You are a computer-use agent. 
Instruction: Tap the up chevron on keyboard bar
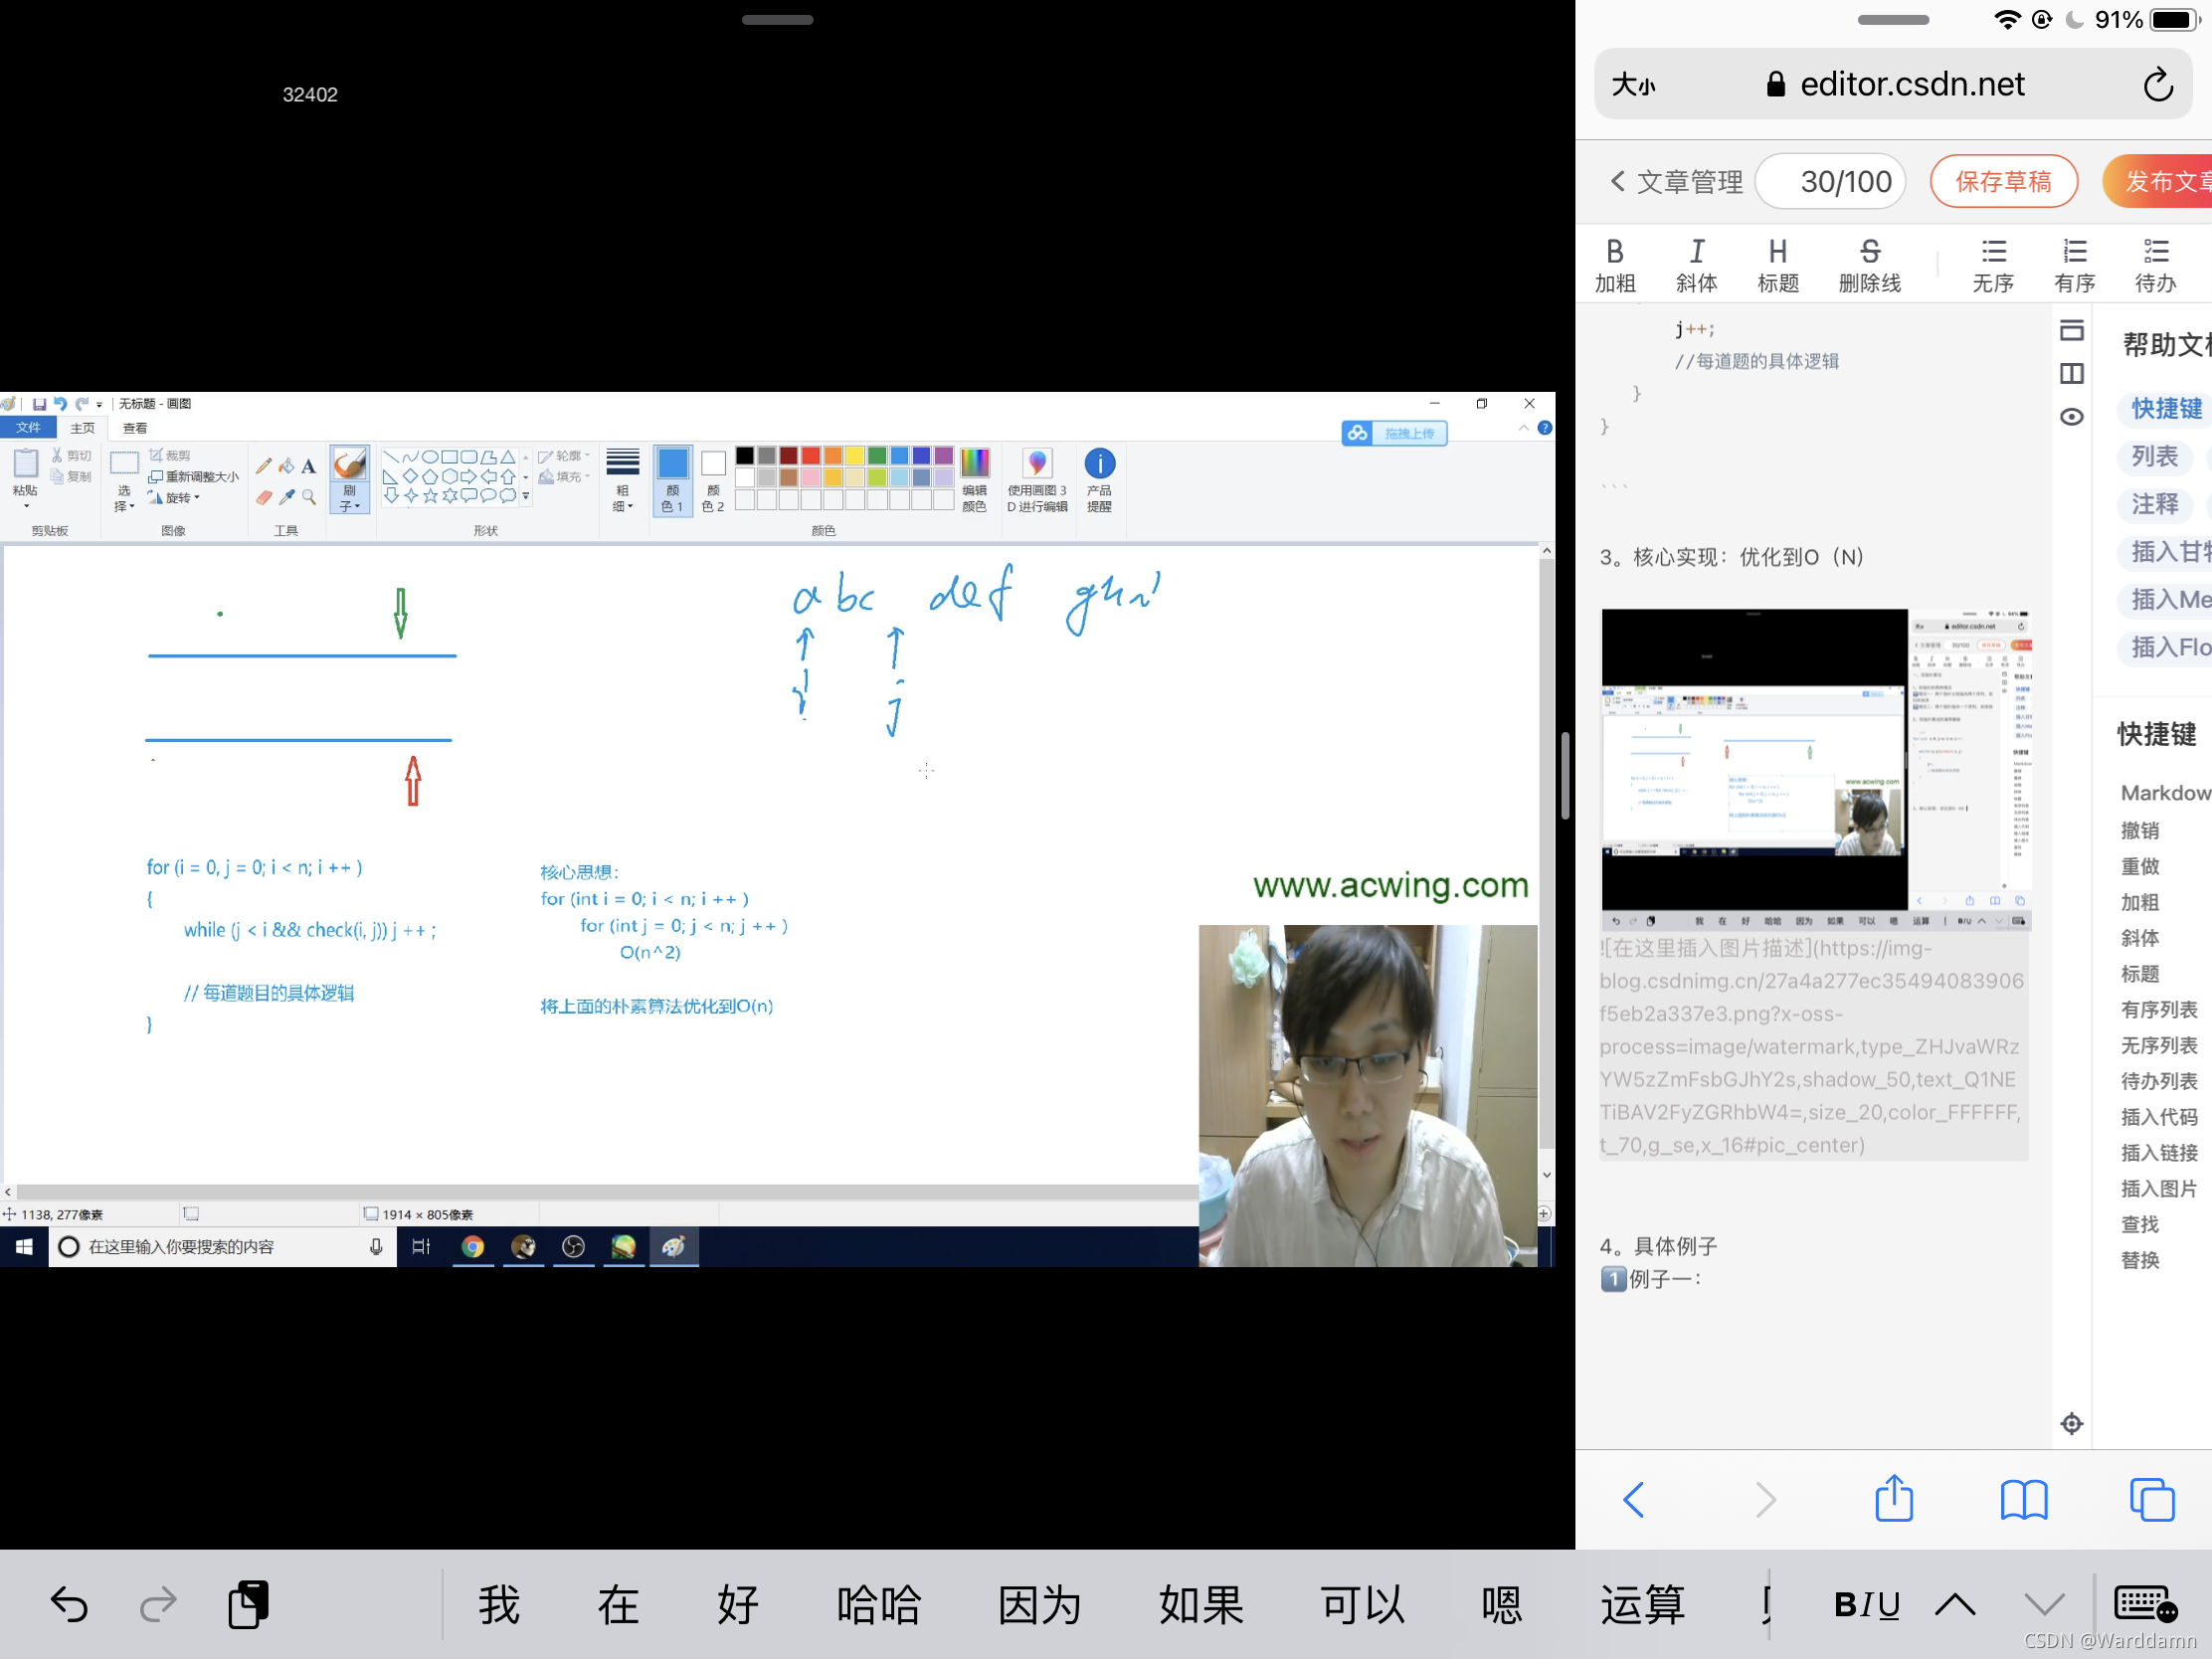coord(1954,1604)
